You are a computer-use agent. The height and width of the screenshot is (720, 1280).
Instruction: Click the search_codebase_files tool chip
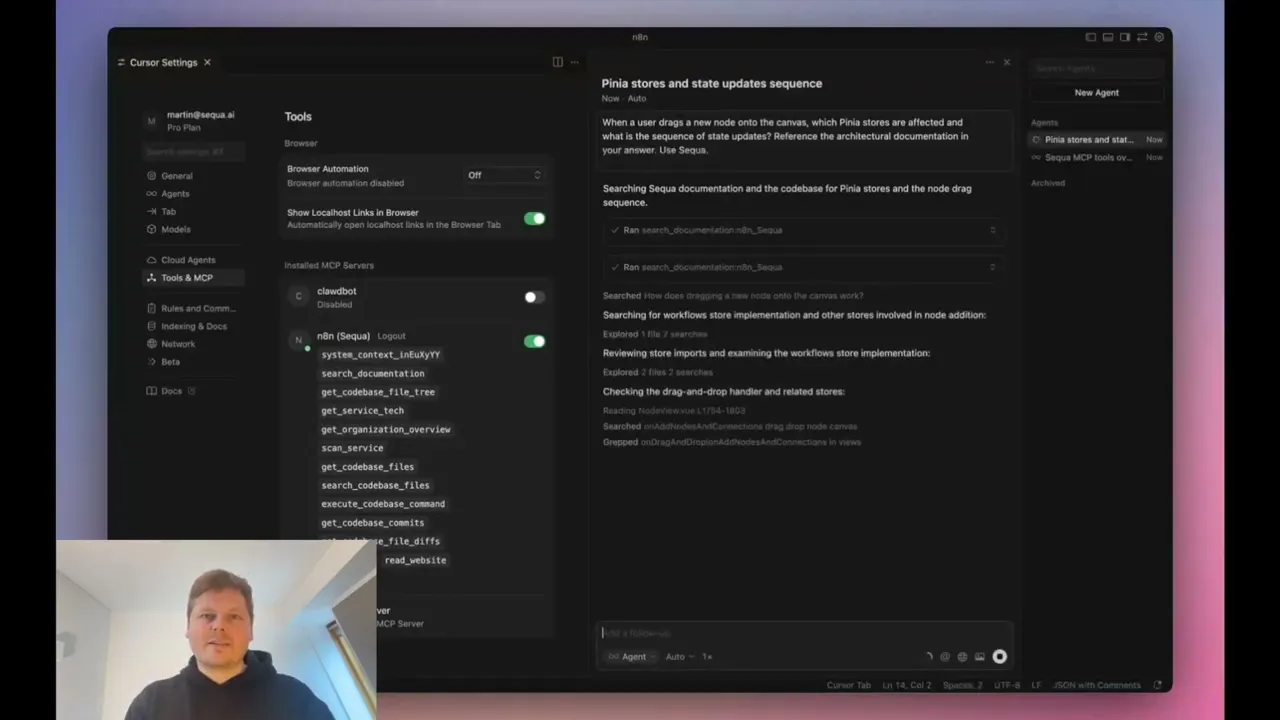click(x=375, y=486)
